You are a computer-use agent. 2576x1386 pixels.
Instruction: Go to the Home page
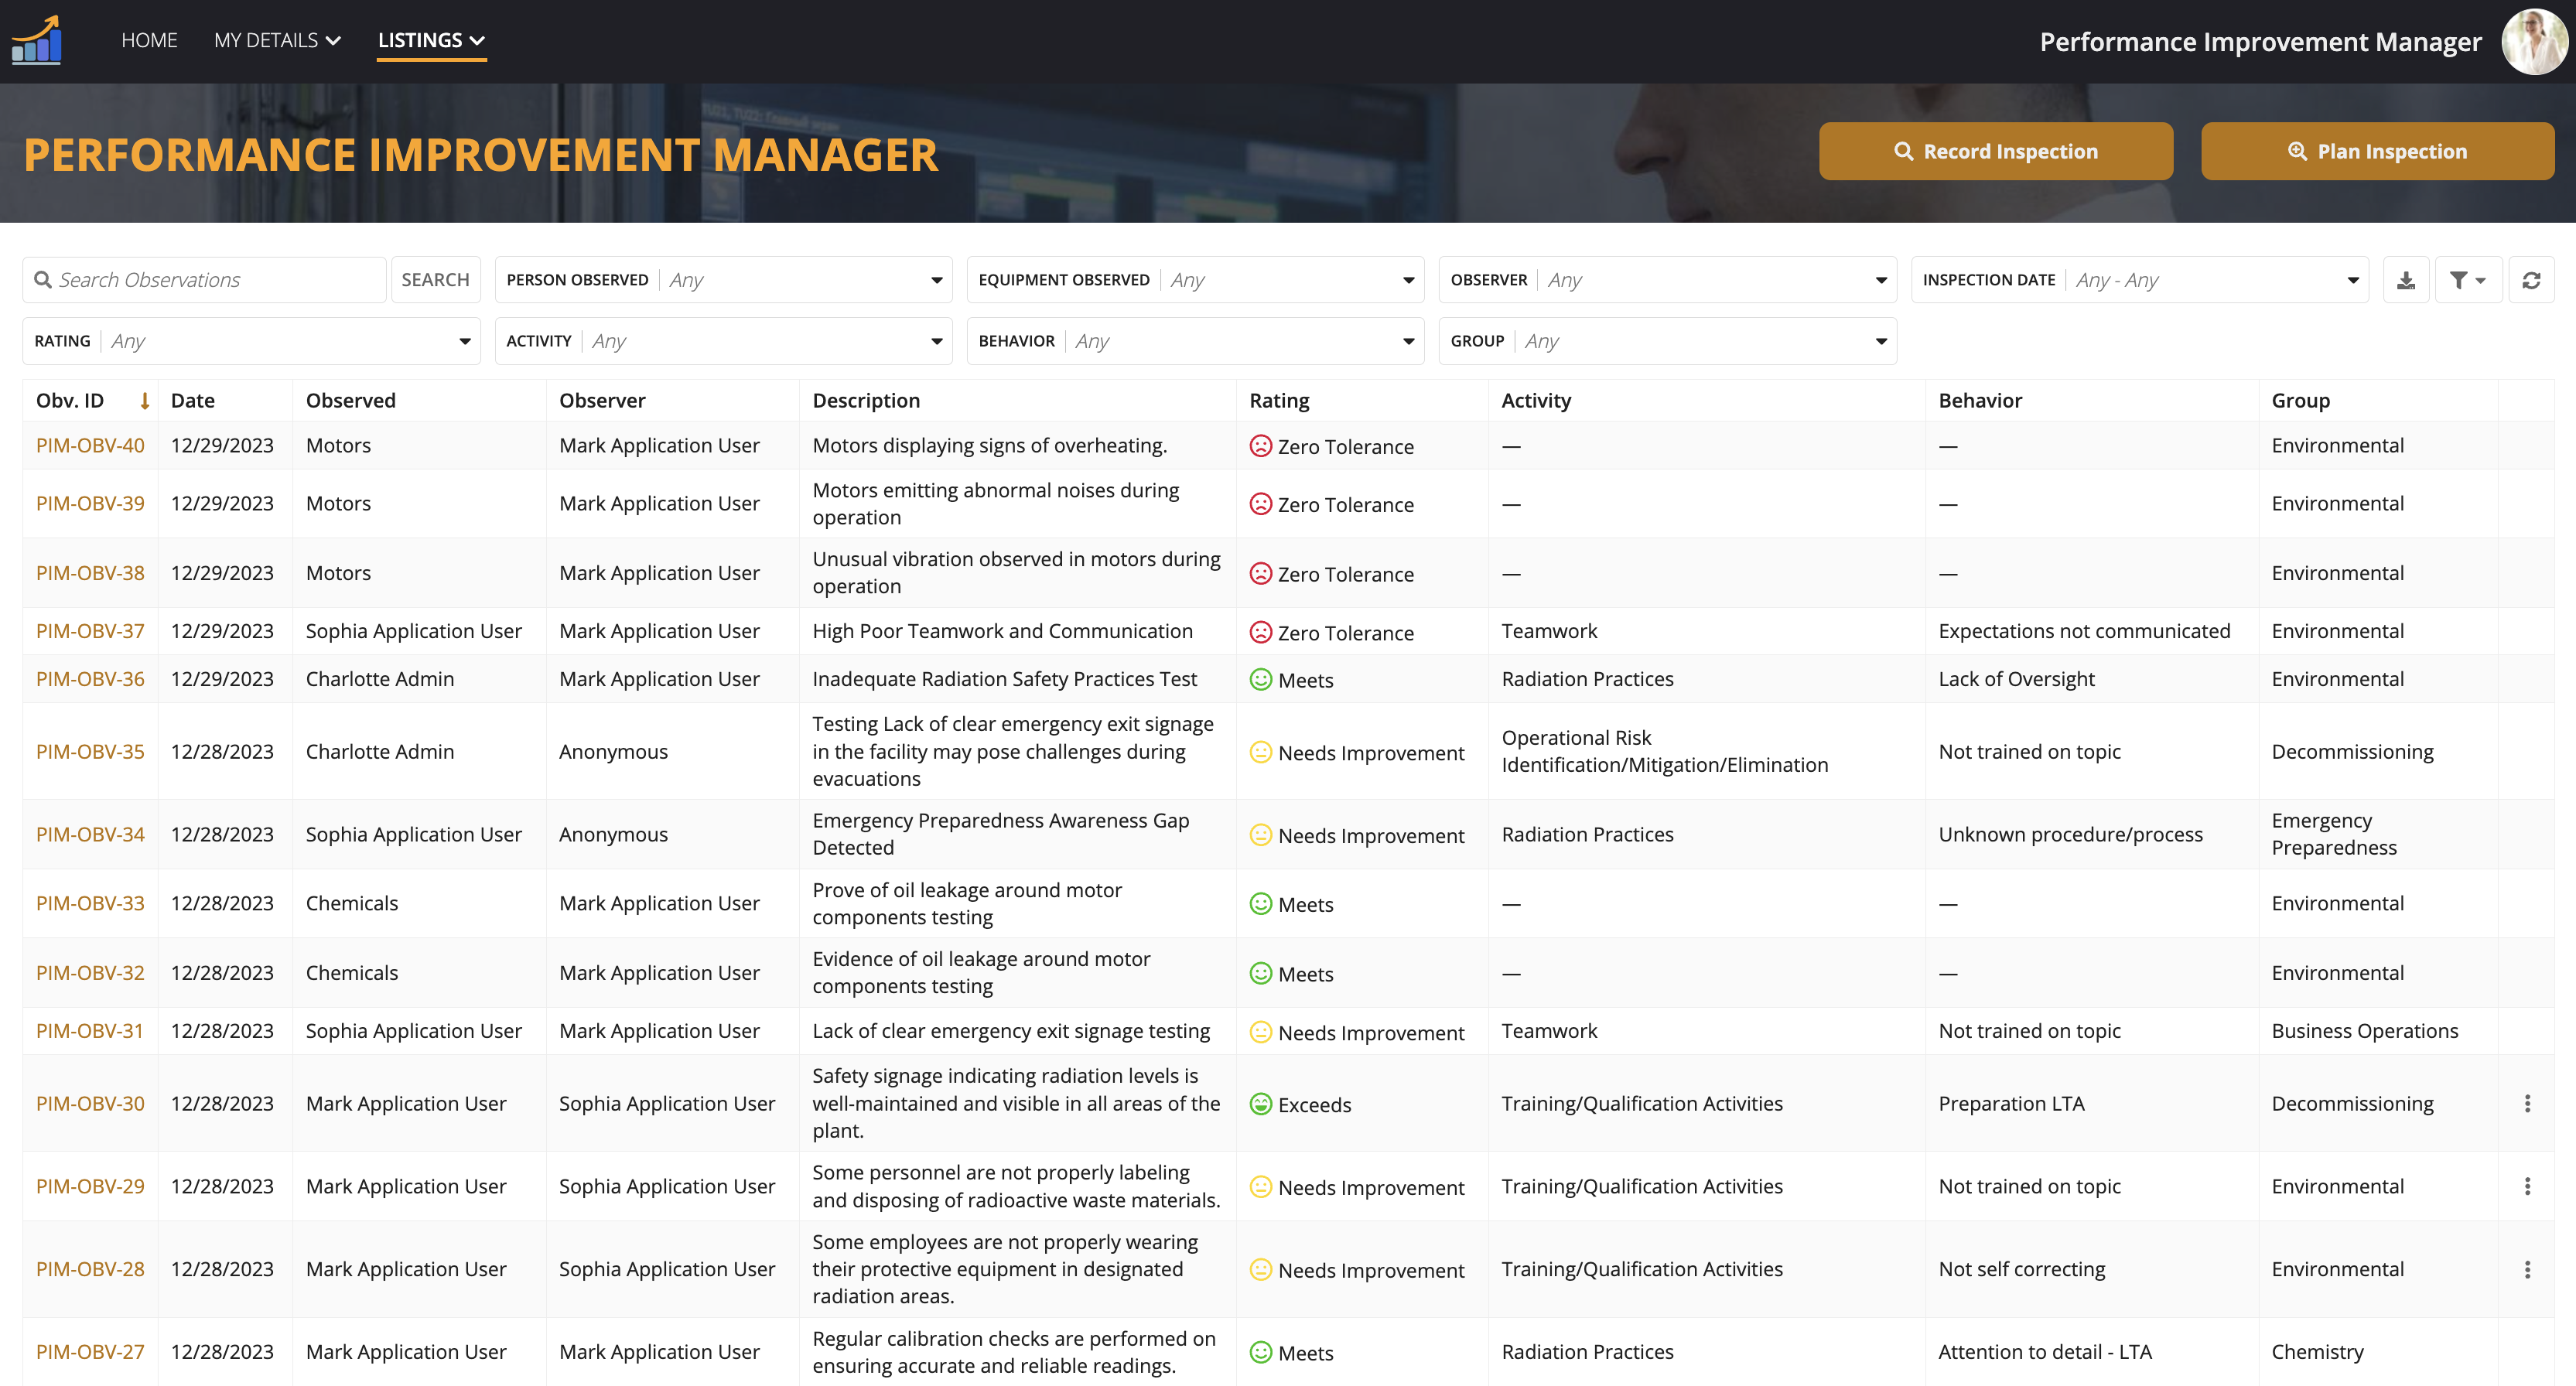[149, 40]
